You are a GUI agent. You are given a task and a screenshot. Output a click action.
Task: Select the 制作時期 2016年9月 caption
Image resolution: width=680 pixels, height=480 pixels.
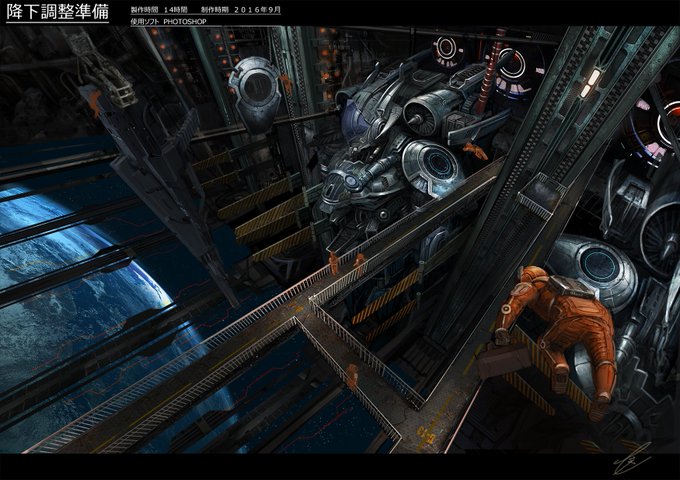241,10
